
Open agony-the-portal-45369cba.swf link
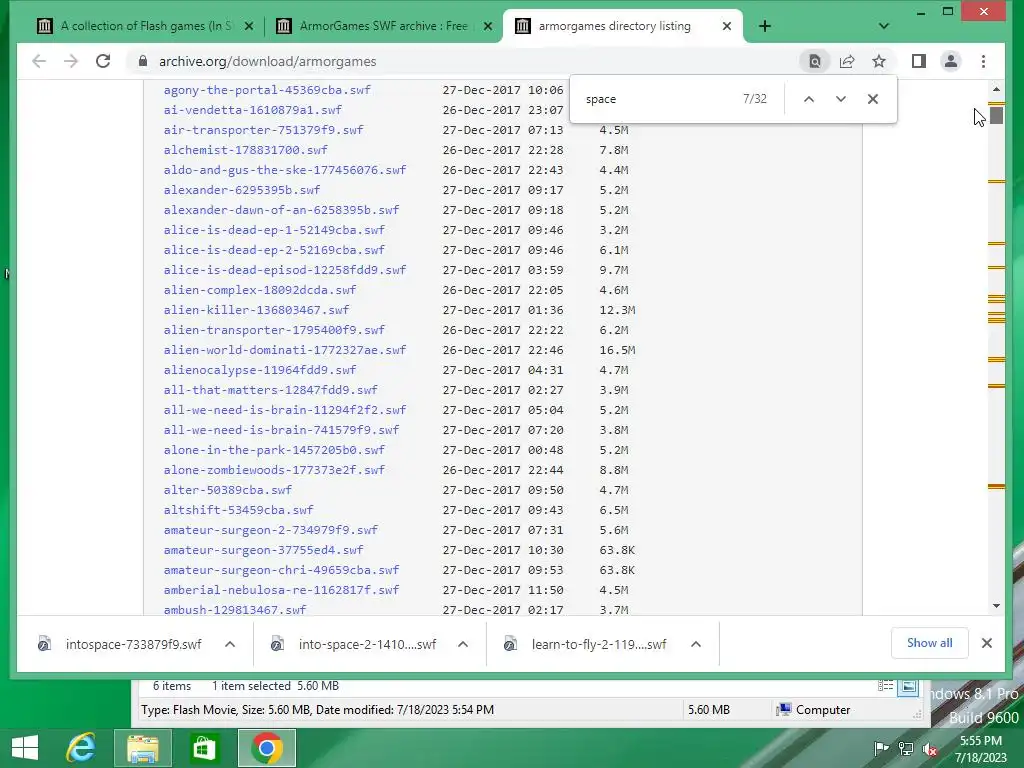(x=267, y=90)
